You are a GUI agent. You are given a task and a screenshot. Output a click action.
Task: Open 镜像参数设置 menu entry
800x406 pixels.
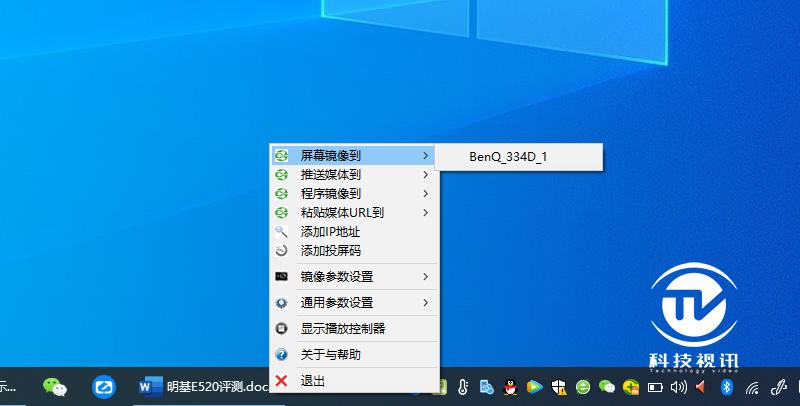352,277
